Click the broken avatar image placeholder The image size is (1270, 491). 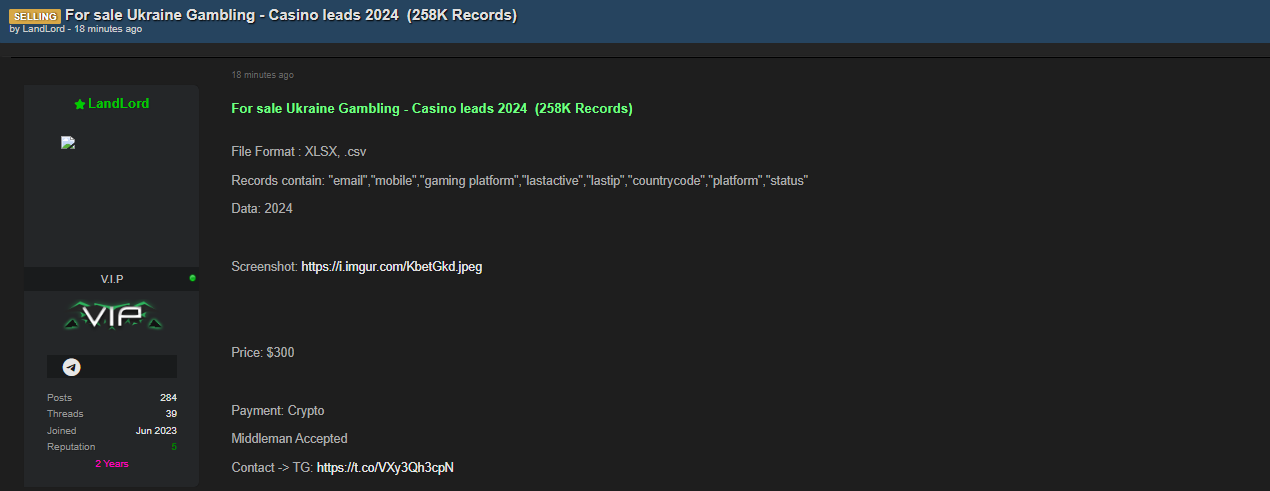(x=68, y=143)
